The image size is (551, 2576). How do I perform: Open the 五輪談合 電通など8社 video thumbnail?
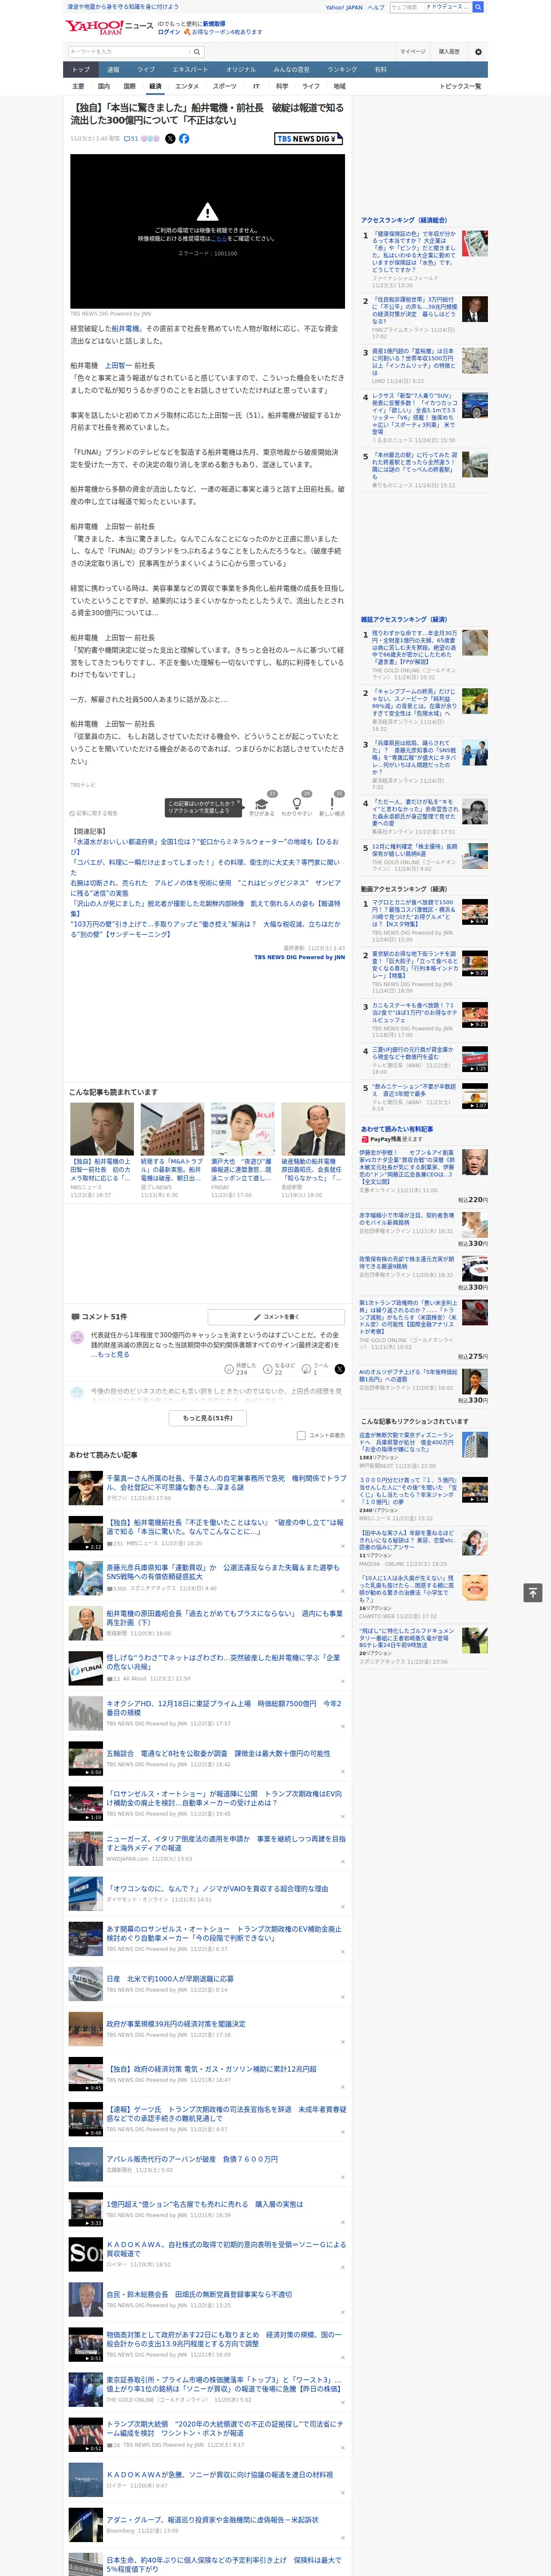coord(85,1759)
